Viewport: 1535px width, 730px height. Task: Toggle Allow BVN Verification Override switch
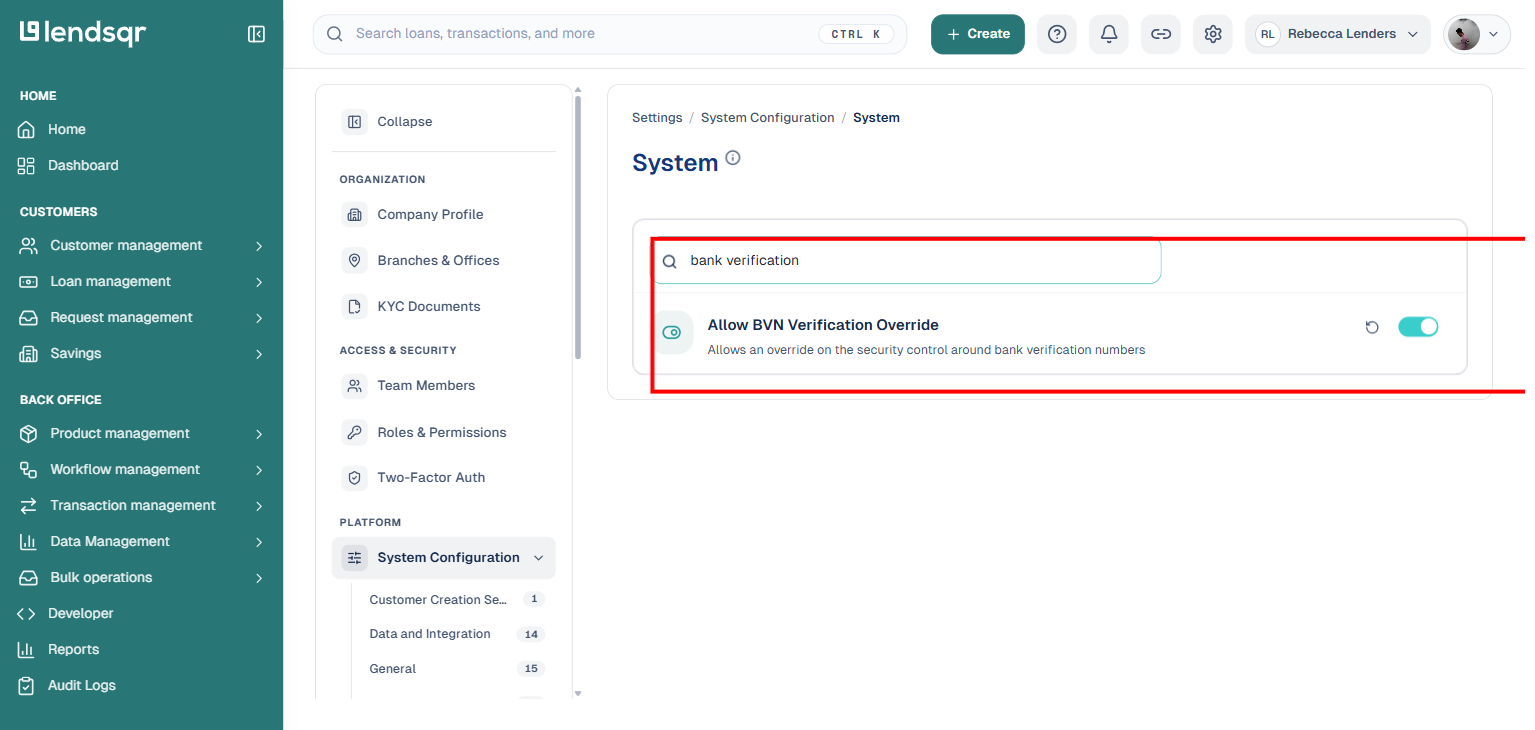1418,327
